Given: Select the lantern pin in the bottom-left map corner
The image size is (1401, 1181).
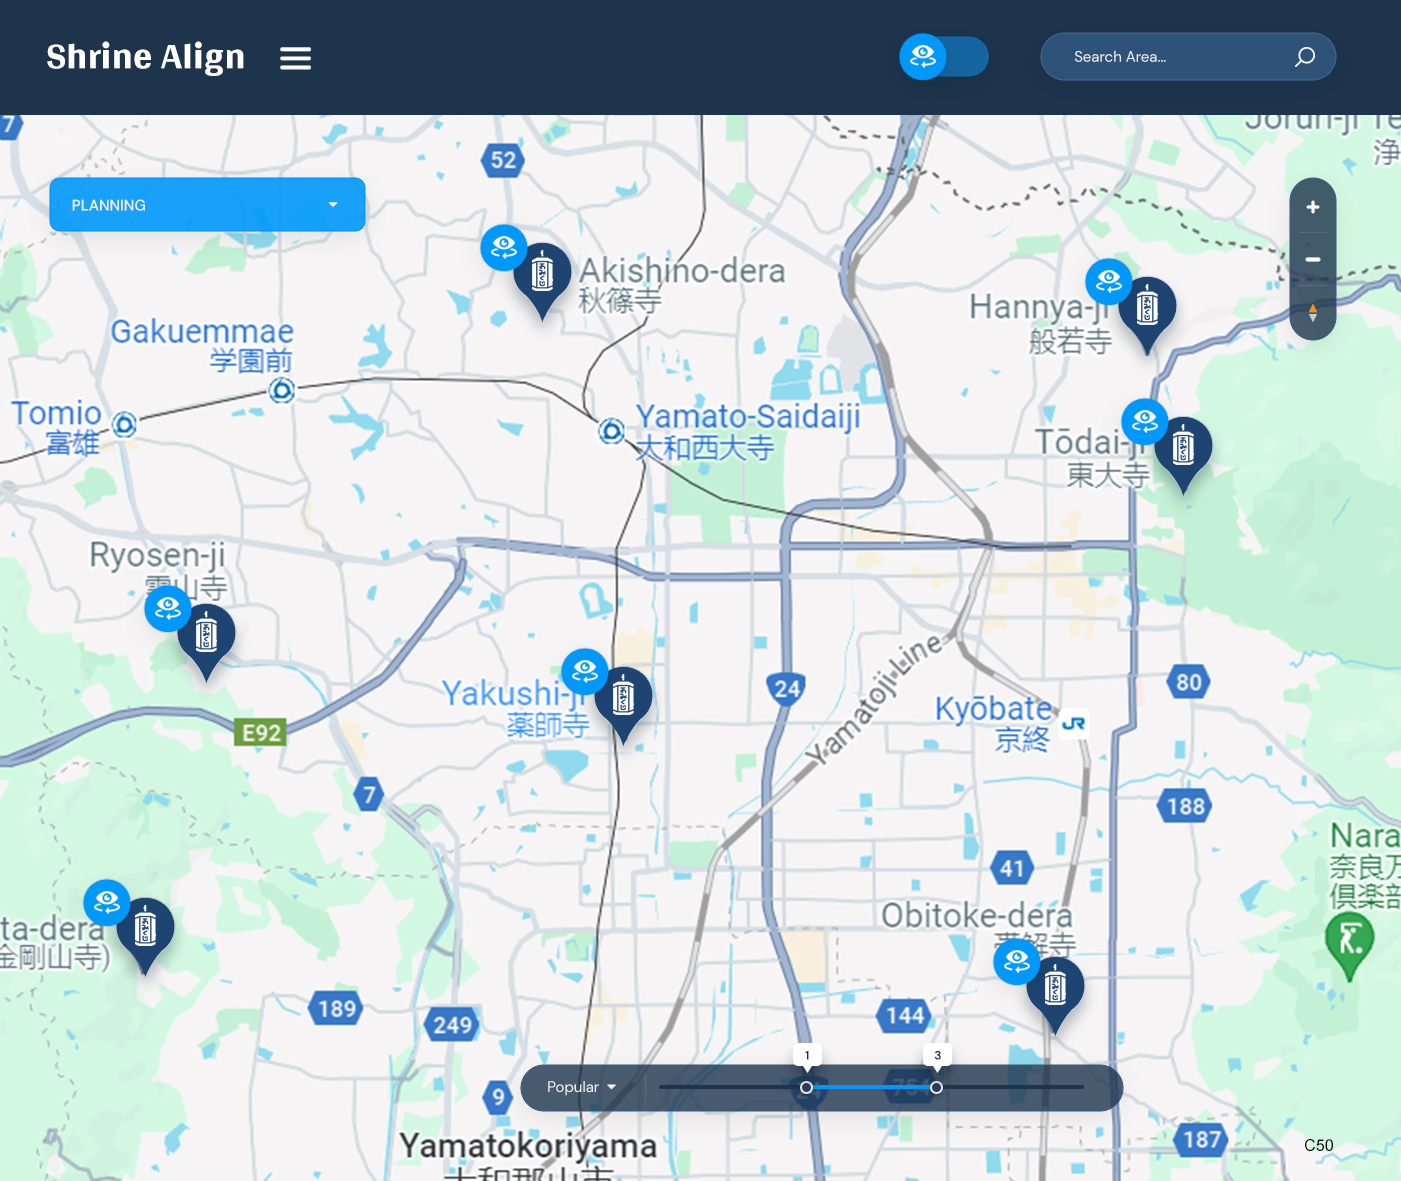Looking at the screenshot, I should click(x=145, y=935).
